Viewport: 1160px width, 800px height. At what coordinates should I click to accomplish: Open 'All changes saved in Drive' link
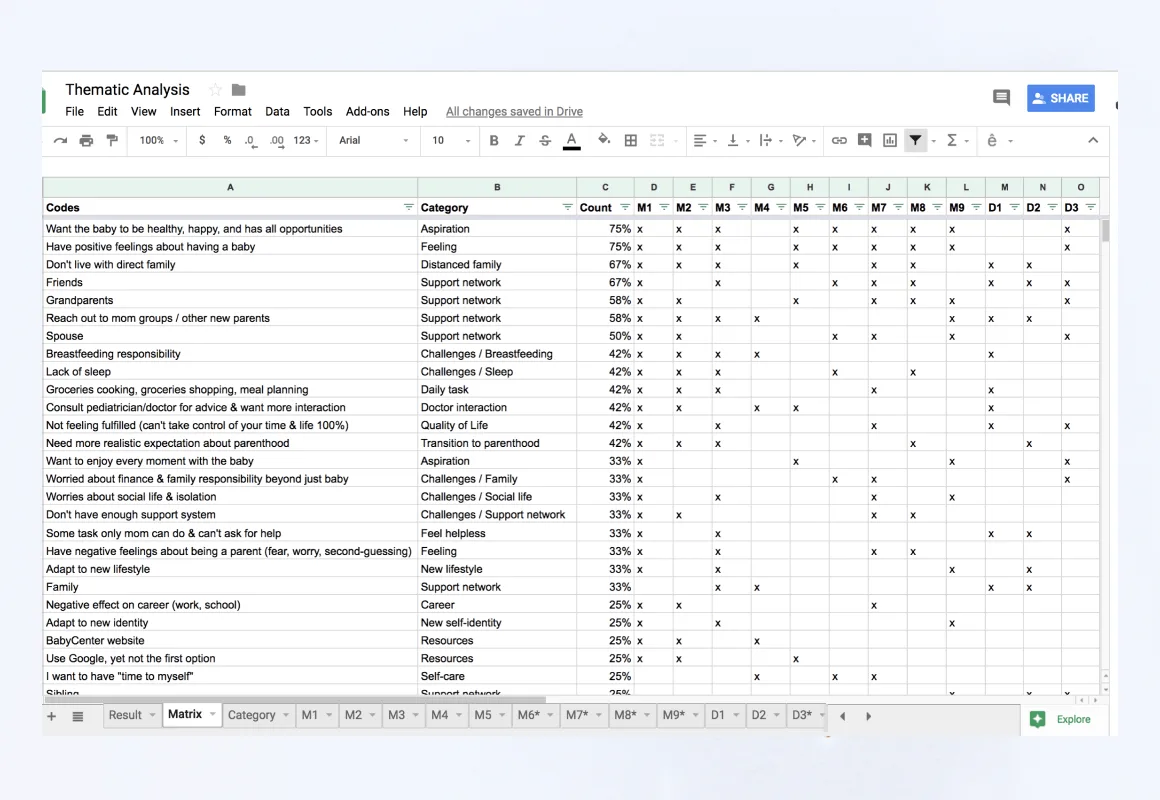[x=513, y=111]
